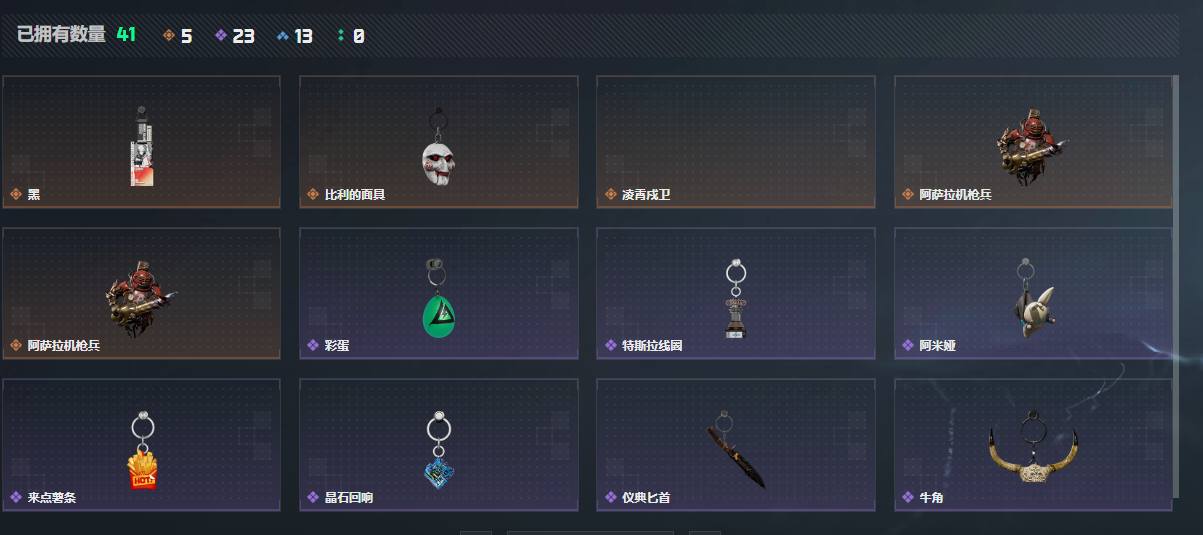The height and width of the screenshot is (535, 1203).
Task: Pick the 来点薯条 fries charm
Action: pyautogui.click(x=141, y=445)
